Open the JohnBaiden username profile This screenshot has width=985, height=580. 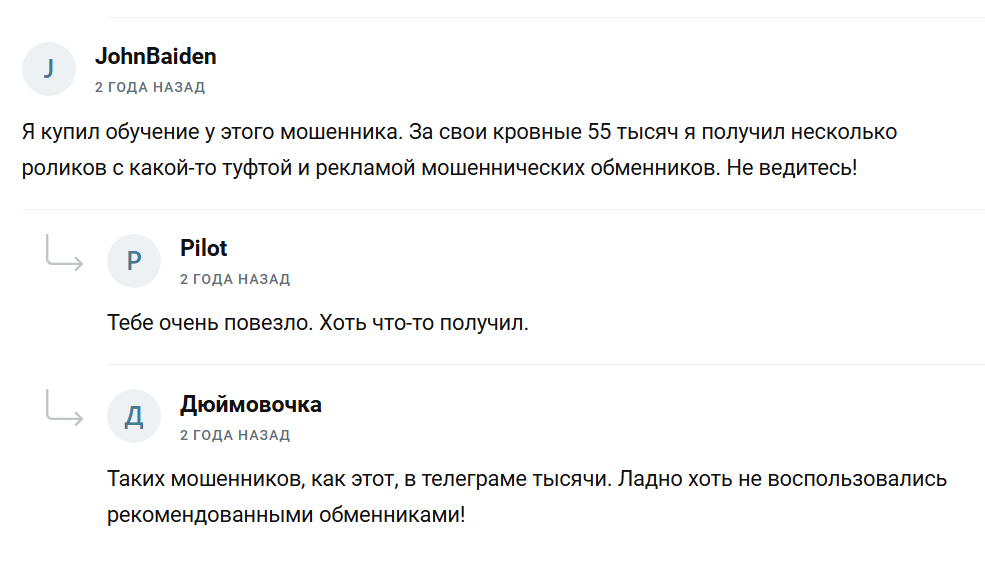pos(155,56)
